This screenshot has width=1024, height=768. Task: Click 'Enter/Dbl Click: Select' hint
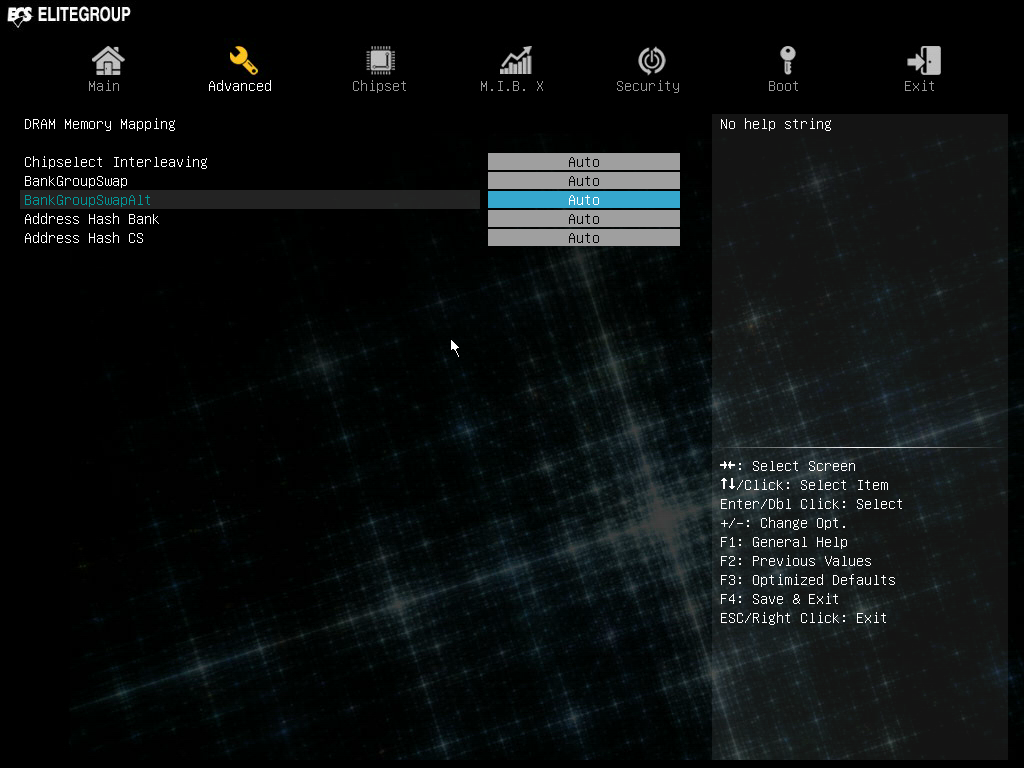[x=811, y=504]
